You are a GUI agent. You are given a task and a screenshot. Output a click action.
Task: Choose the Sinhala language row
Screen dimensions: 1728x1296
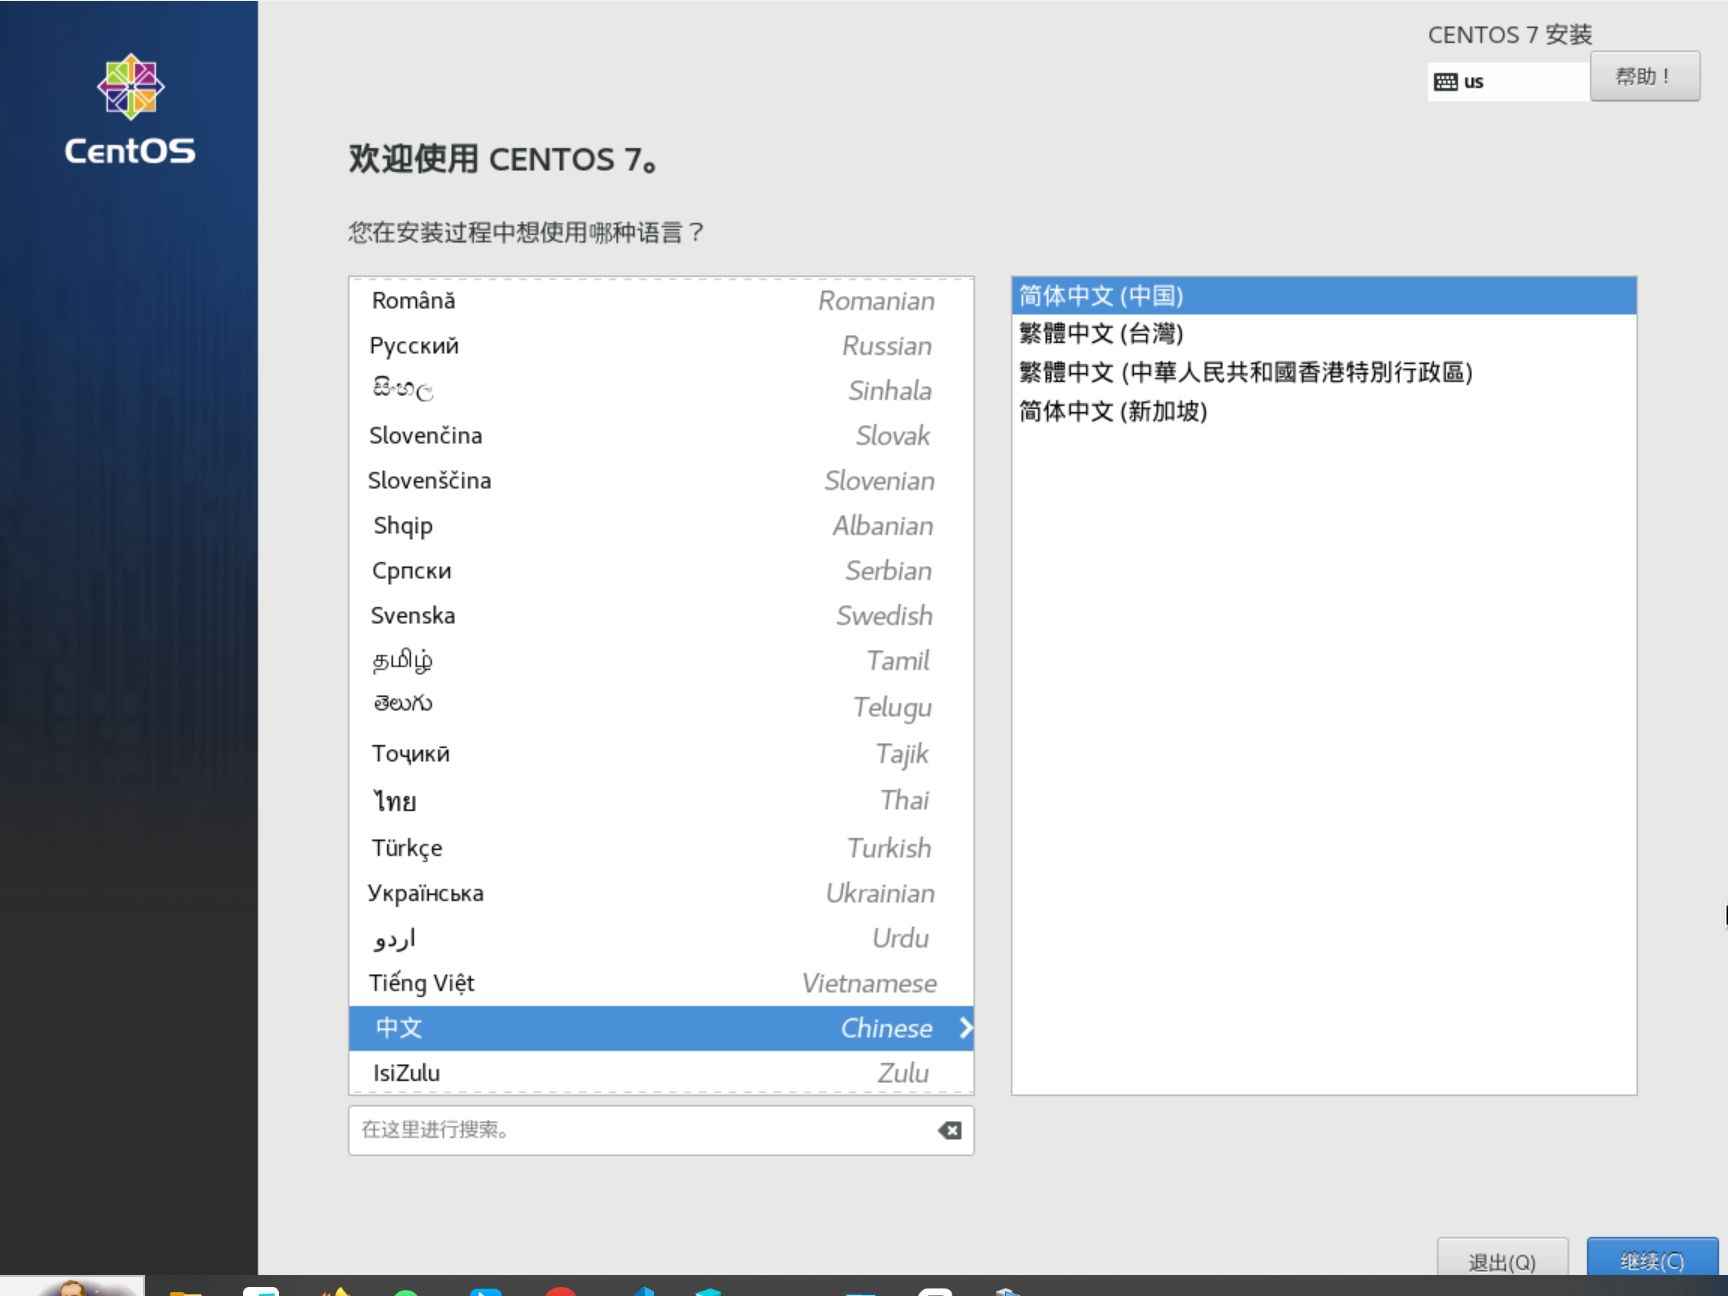click(661, 391)
